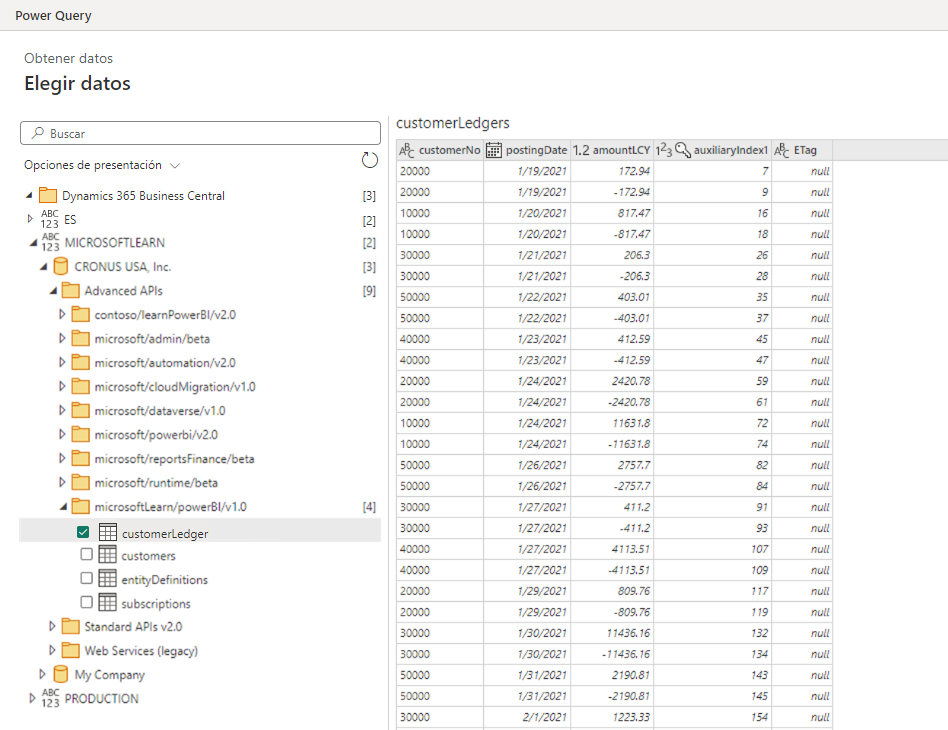Click into the Buscar search field

coord(200,133)
